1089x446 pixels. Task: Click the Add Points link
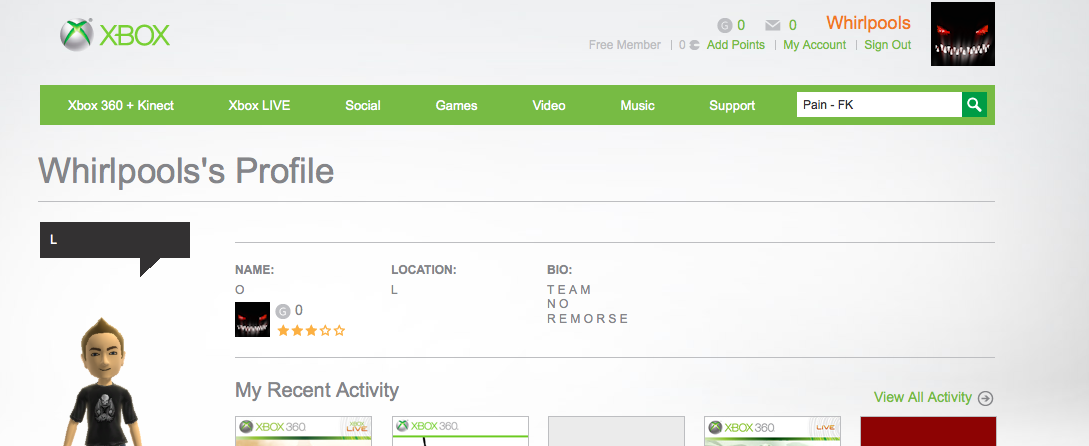click(735, 45)
